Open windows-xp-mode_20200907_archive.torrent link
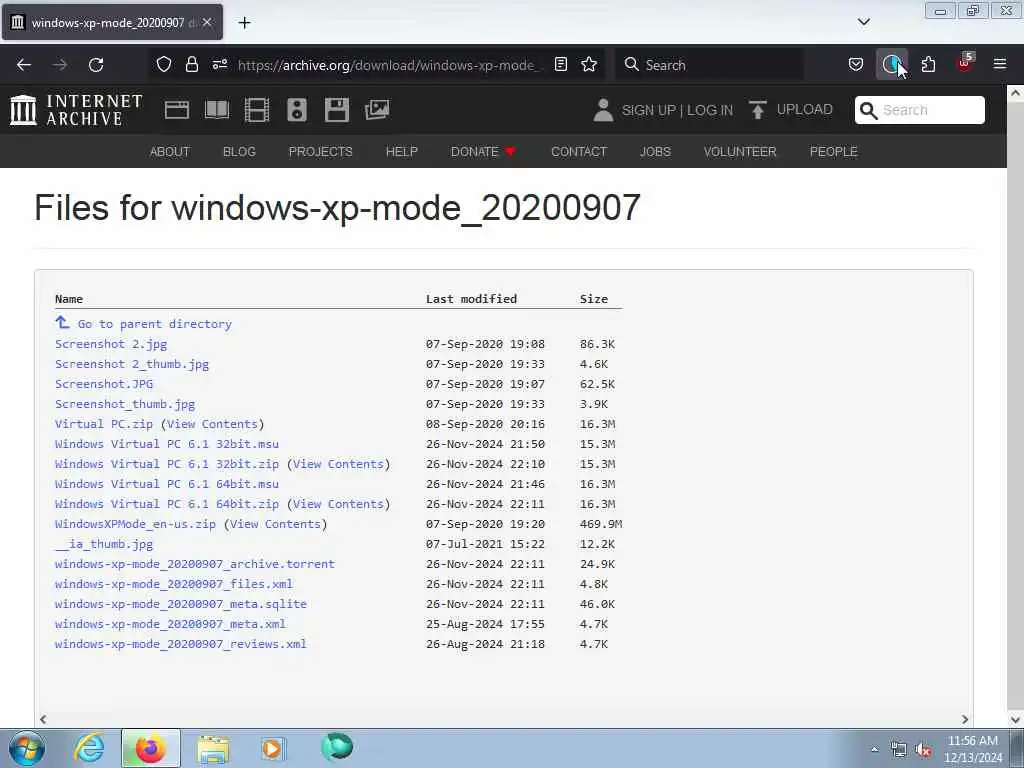The width and height of the screenshot is (1024, 768). [x=195, y=564]
